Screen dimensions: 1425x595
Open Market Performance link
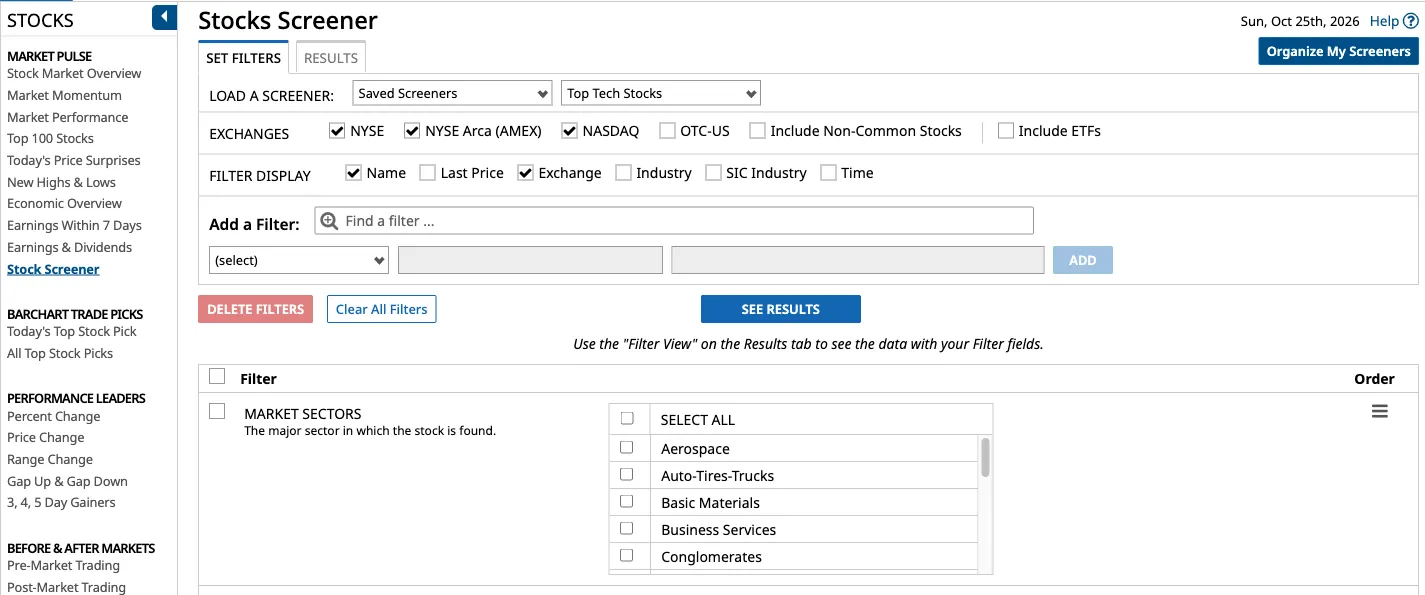pyautogui.click(x=68, y=117)
